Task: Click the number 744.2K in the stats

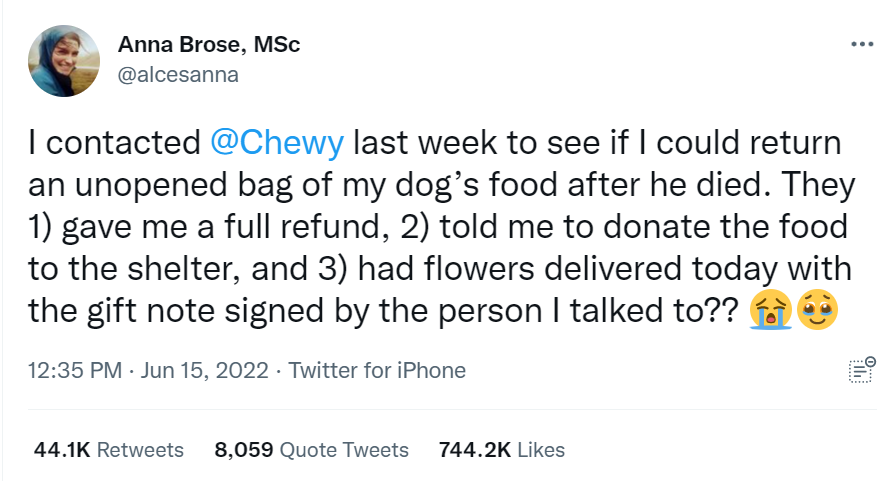Action: coord(474,450)
